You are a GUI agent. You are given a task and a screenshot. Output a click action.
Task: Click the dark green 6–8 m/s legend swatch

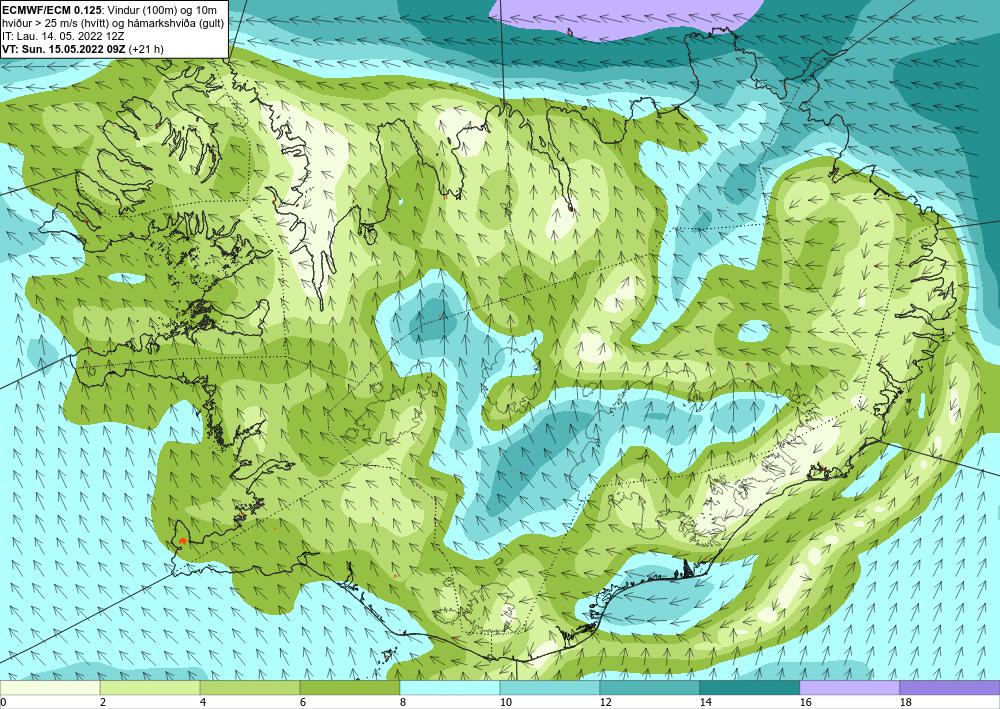pos(350,688)
